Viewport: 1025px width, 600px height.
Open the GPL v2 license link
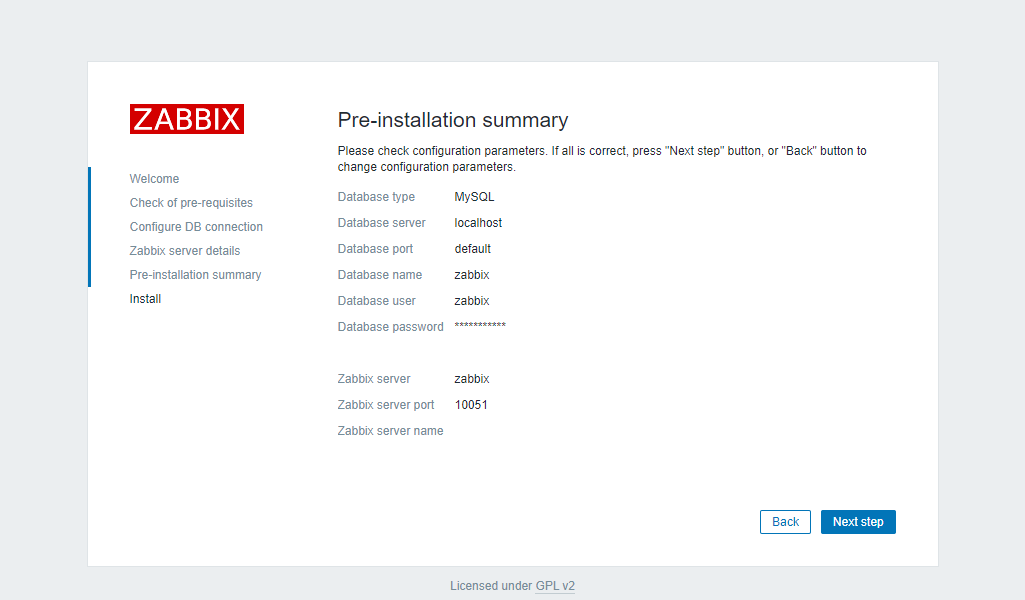(555, 586)
